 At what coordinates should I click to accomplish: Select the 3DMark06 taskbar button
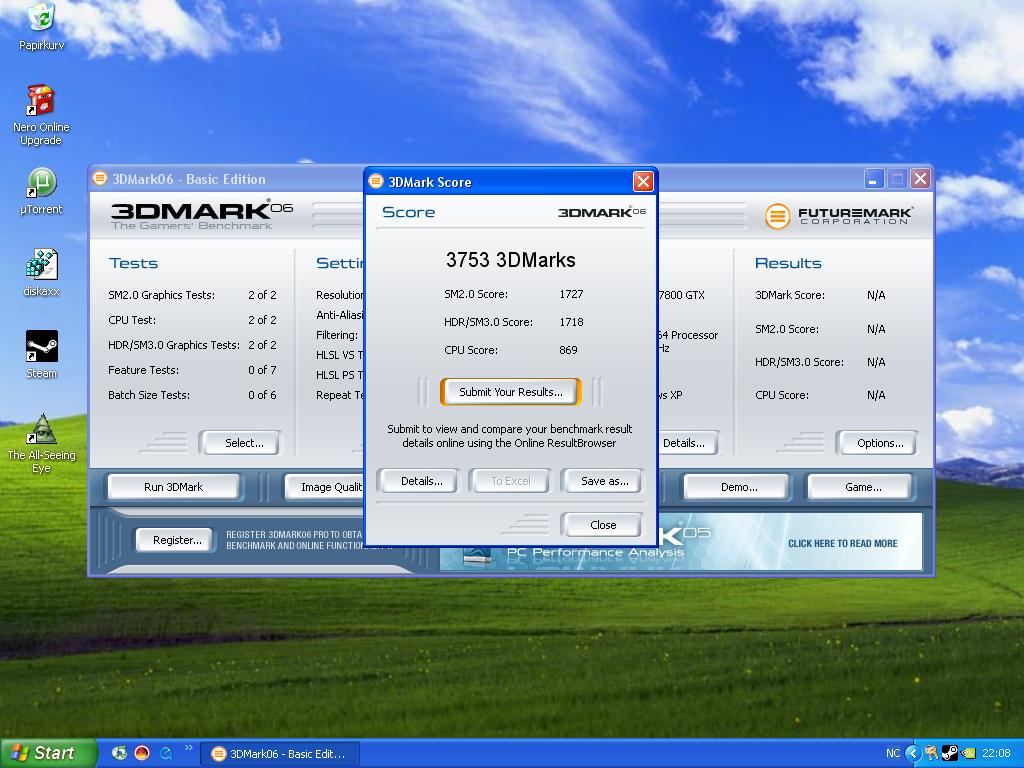pyautogui.click(x=280, y=754)
